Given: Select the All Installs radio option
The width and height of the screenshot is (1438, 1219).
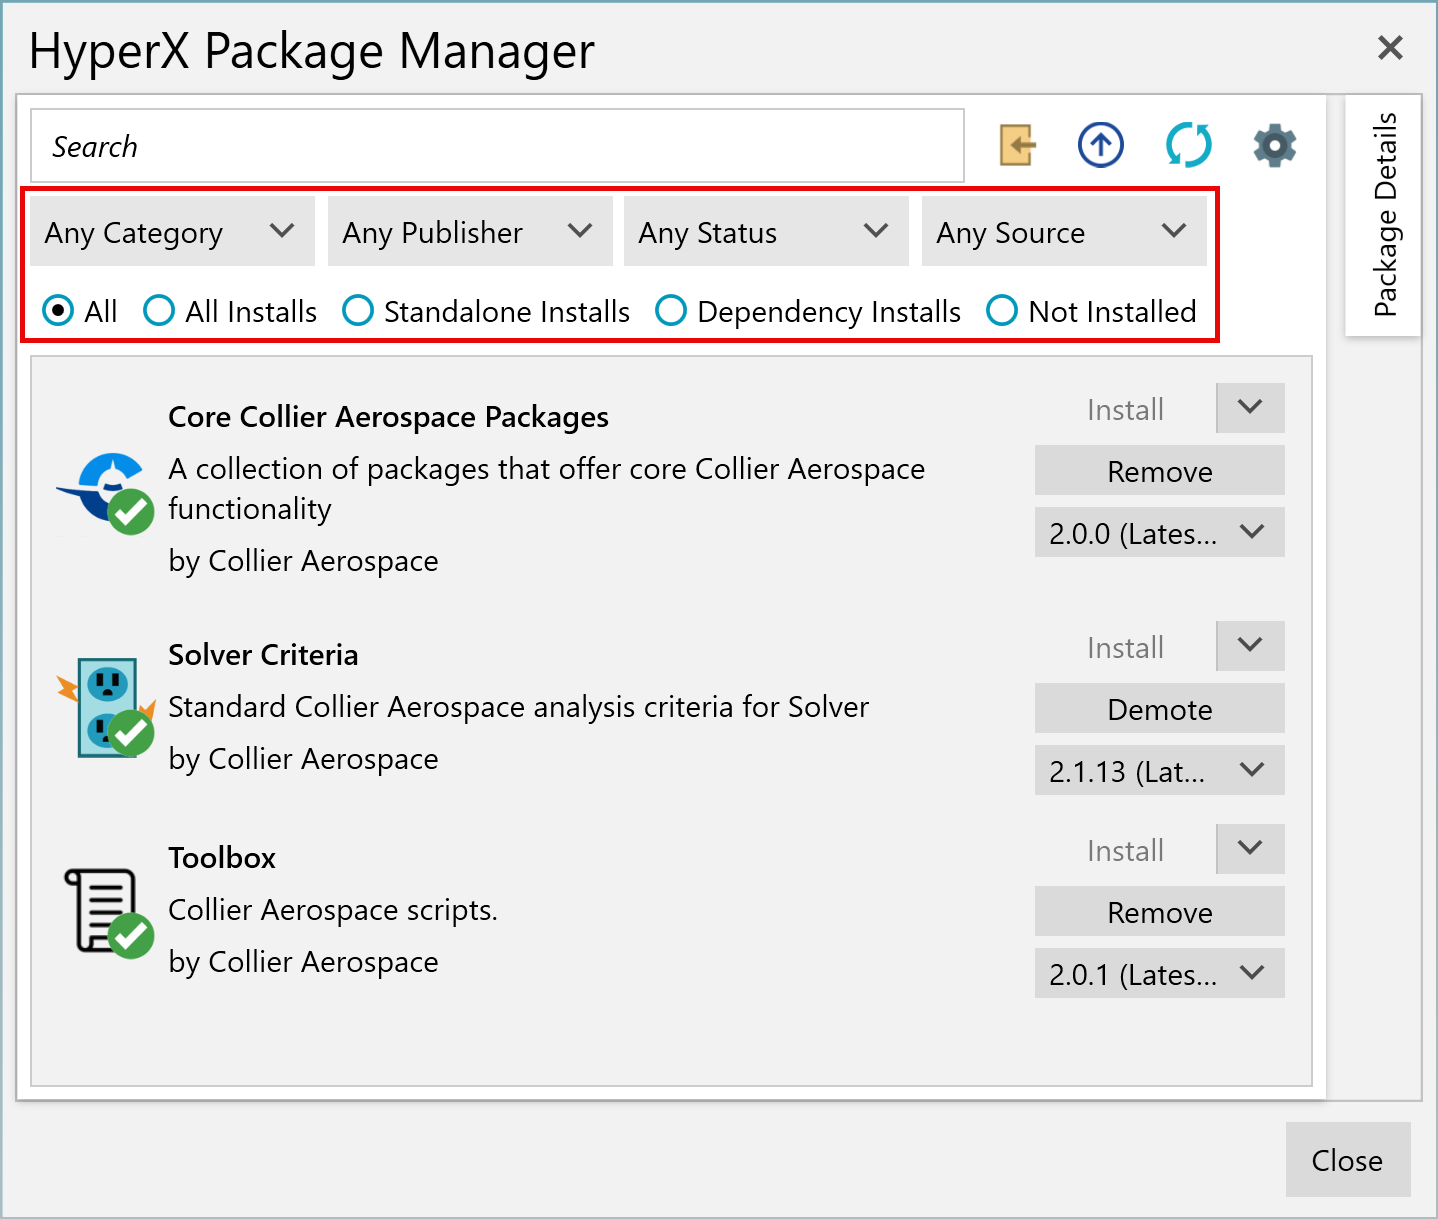Looking at the screenshot, I should click(x=159, y=311).
